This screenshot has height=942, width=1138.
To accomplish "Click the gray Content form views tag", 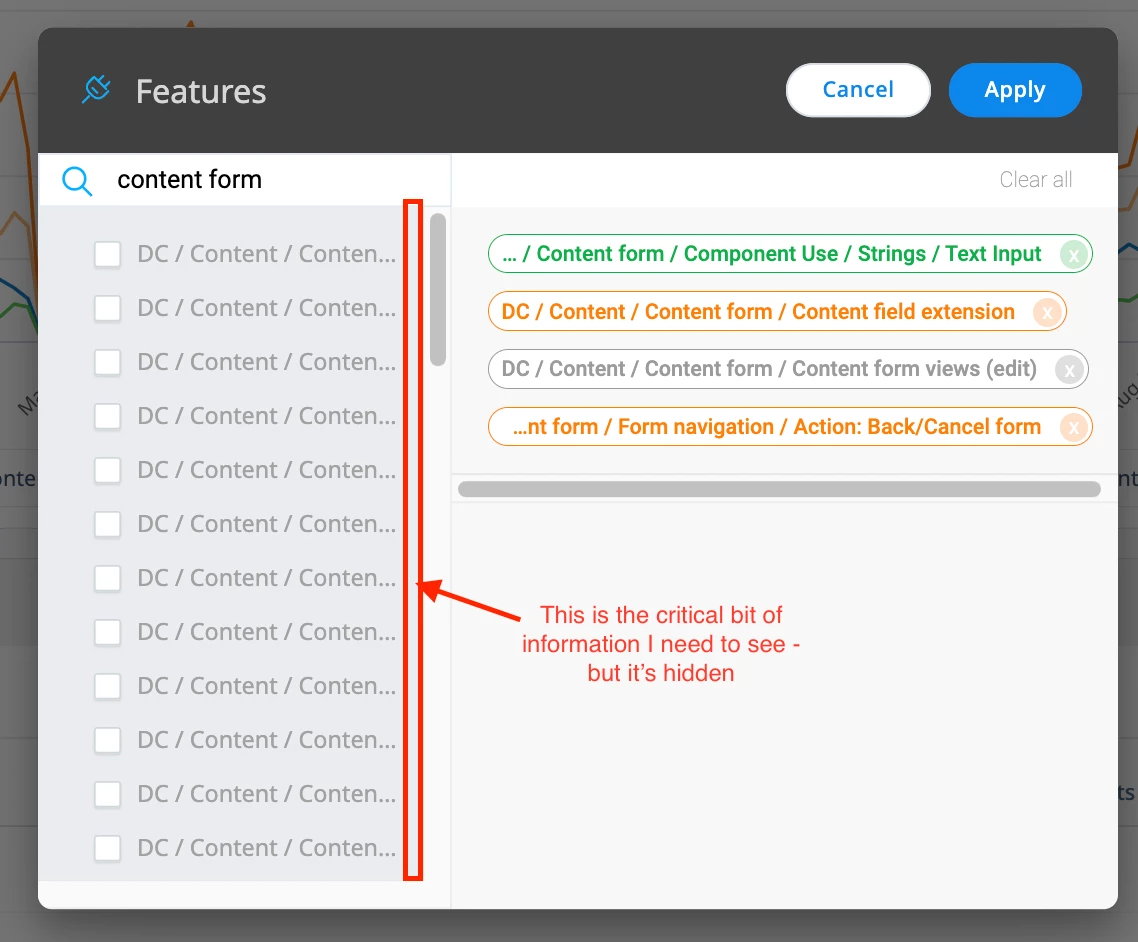I will tap(769, 369).
